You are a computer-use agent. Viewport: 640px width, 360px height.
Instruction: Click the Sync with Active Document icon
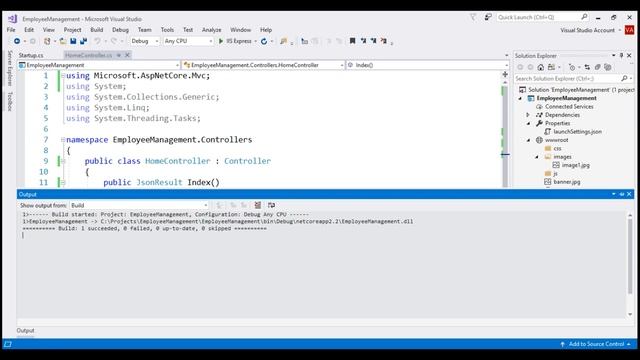pyautogui.click(x=587, y=67)
